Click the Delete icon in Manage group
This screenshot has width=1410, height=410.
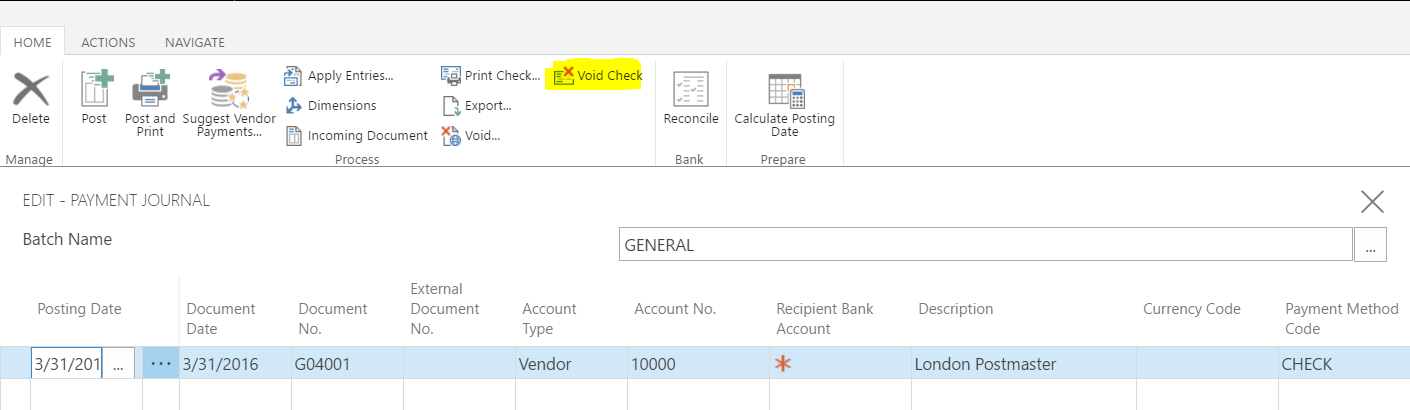[31, 89]
